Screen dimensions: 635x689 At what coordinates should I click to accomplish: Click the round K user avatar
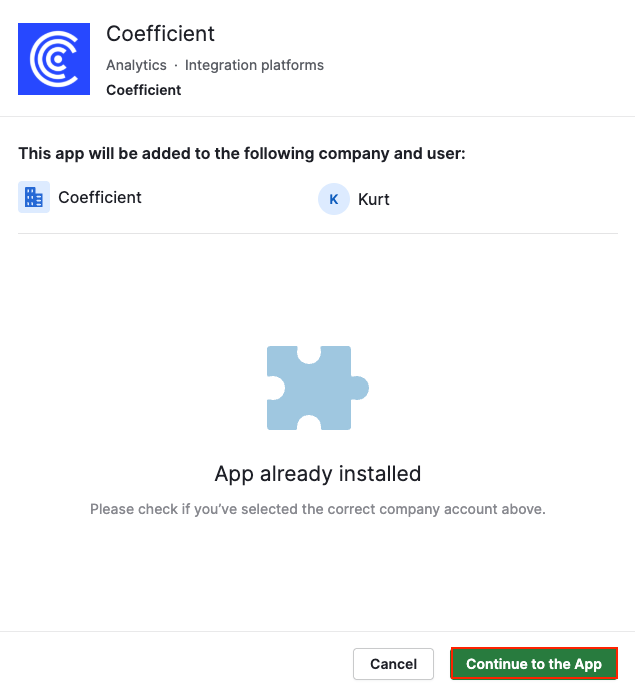333,199
